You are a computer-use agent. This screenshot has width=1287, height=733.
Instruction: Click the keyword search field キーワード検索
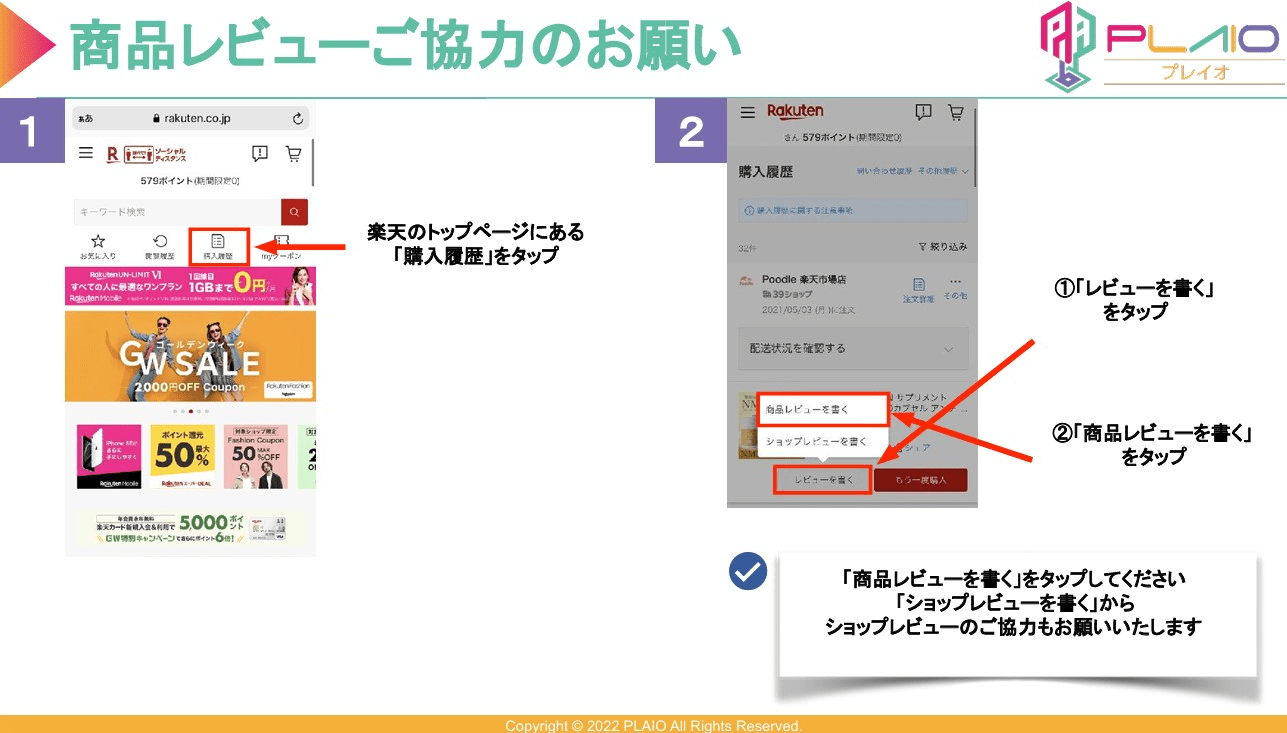(x=178, y=212)
